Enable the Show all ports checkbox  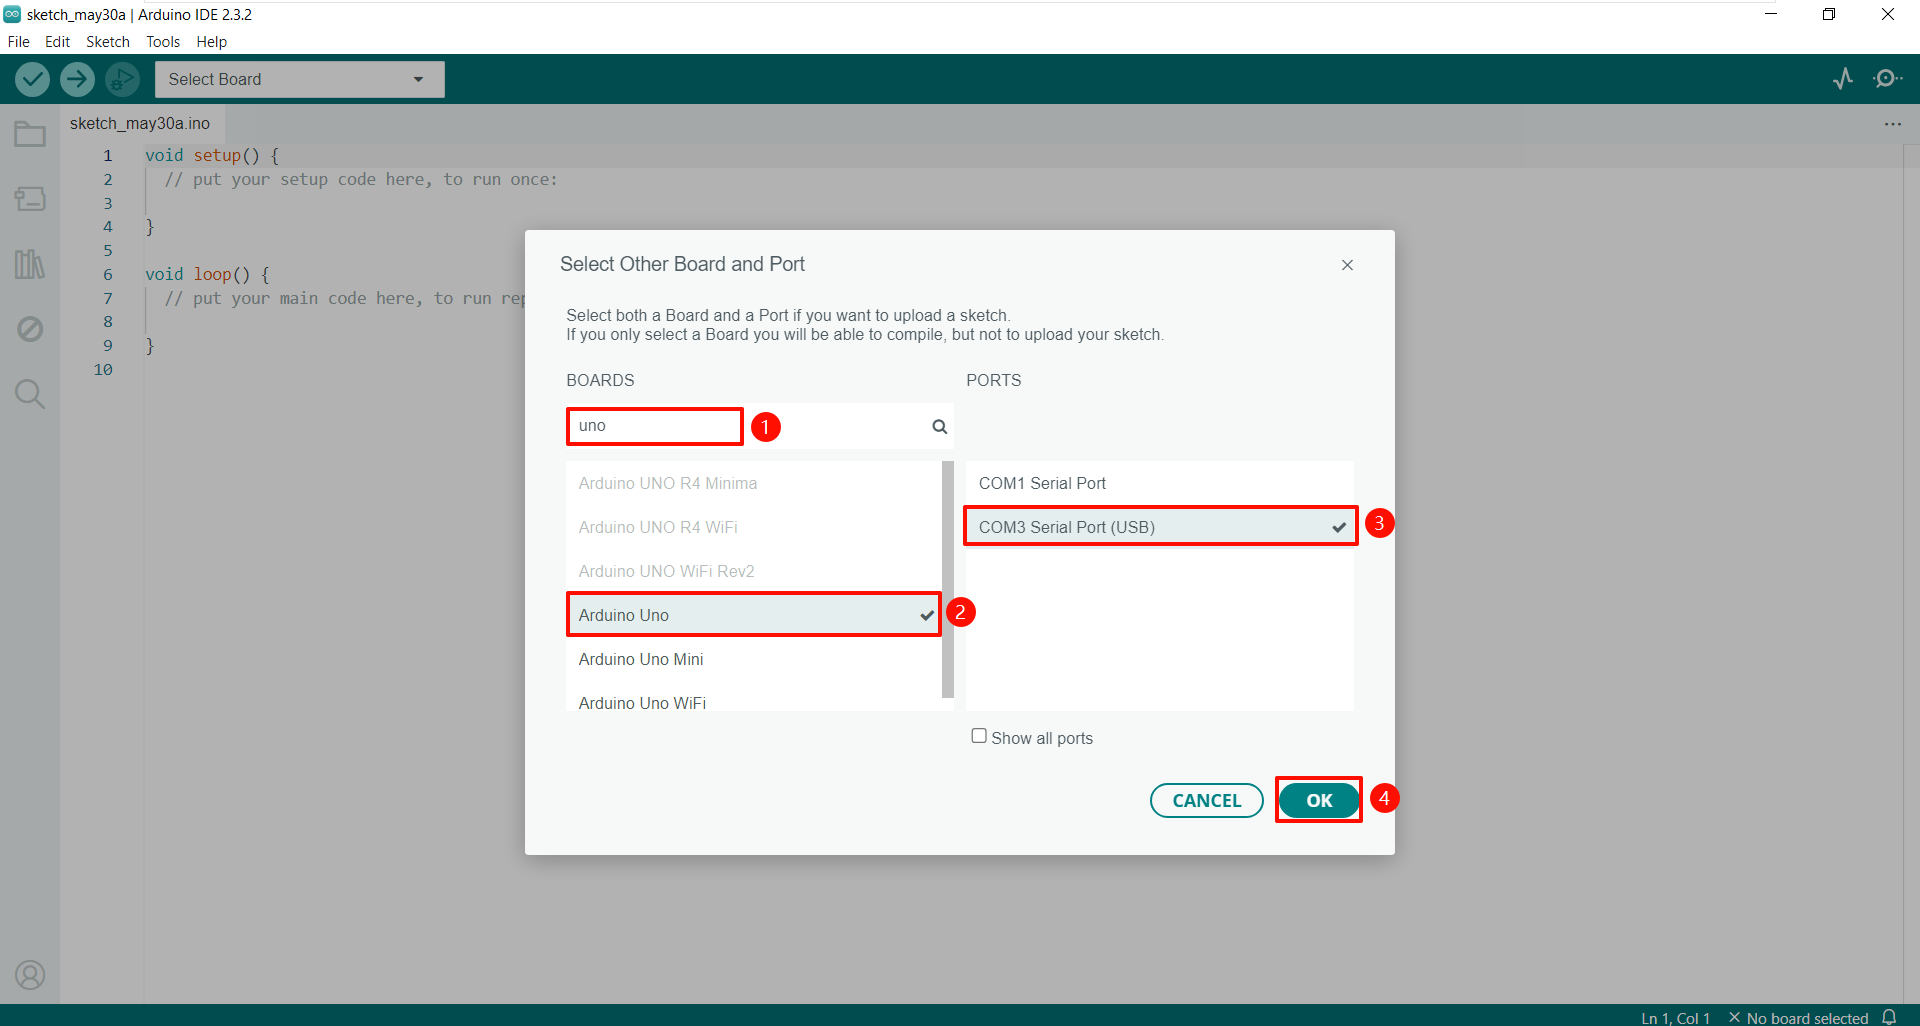pyautogui.click(x=979, y=736)
